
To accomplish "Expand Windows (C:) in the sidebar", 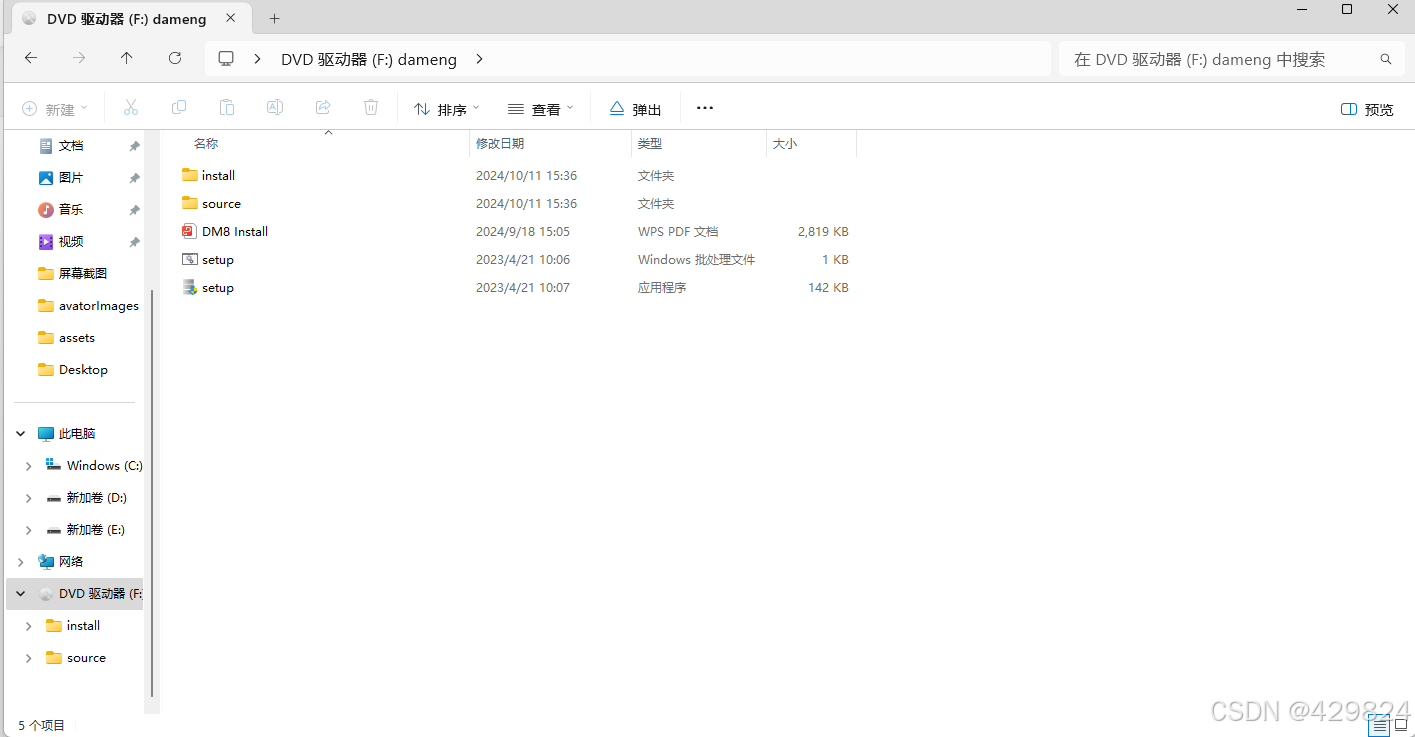I will click(28, 465).
